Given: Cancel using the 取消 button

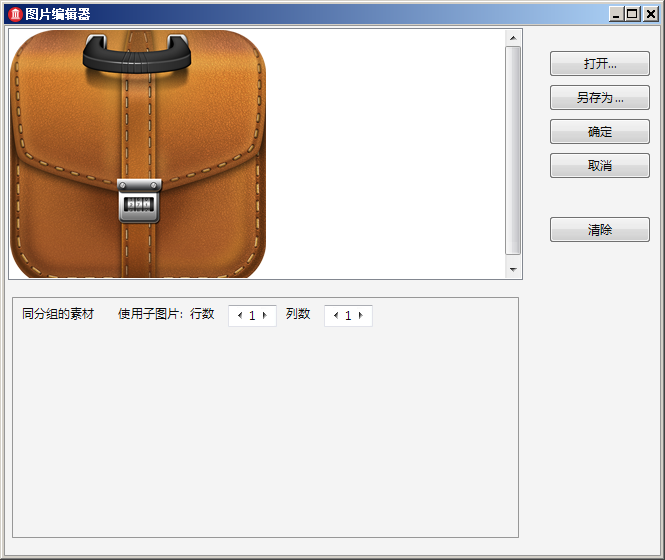Looking at the screenshot, I should pos(599,166).
